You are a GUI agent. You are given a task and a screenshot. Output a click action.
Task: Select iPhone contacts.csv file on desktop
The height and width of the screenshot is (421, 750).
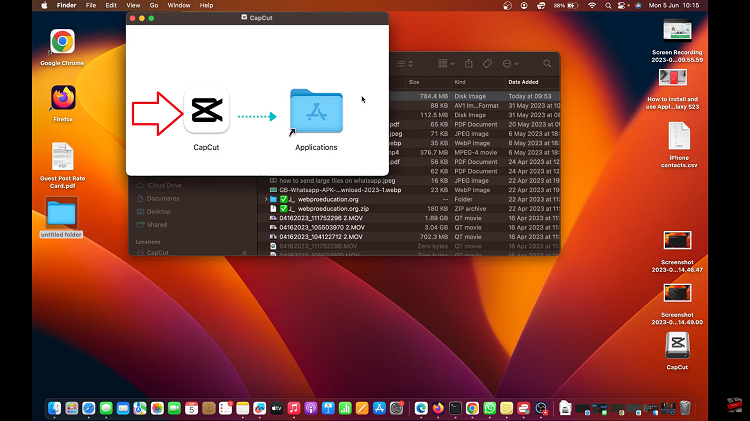tap(679, 136)
